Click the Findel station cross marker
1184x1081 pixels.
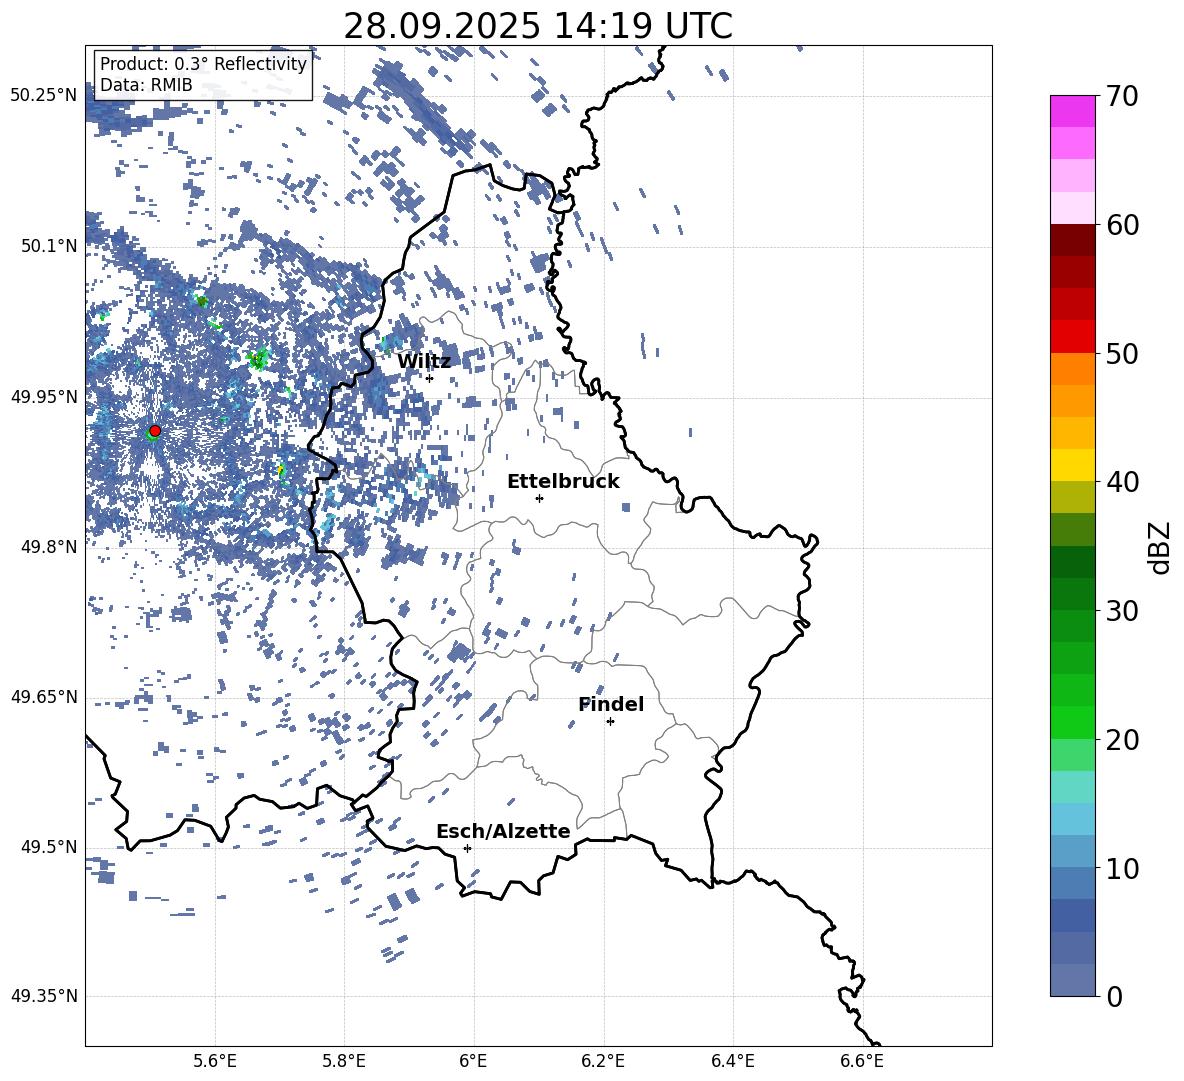point(610,722)
